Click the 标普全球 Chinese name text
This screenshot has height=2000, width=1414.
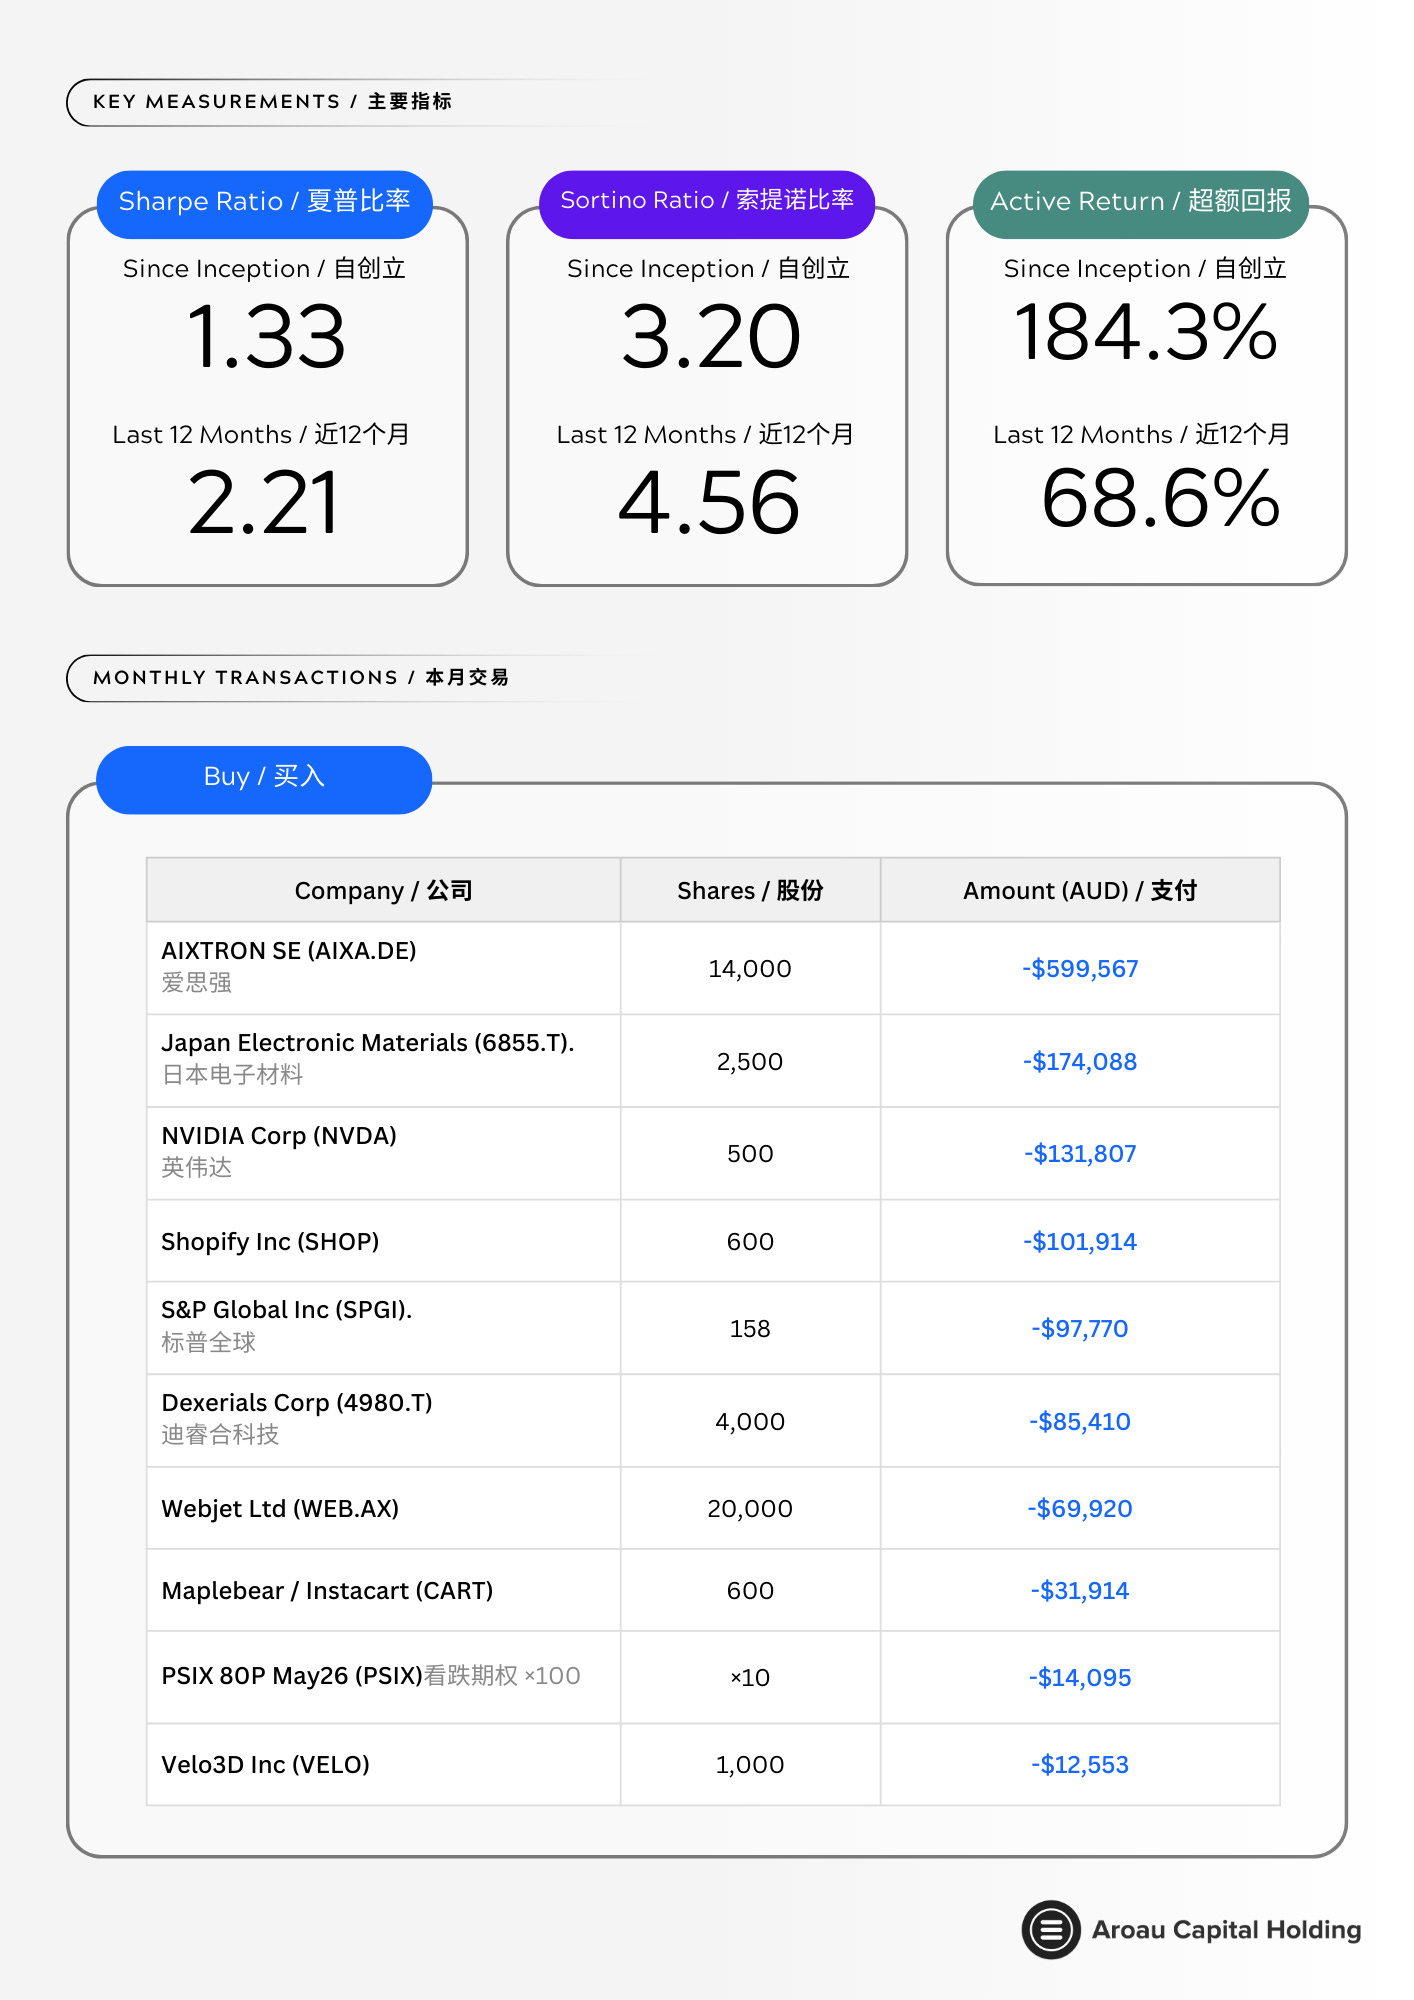coord(208,1343)
